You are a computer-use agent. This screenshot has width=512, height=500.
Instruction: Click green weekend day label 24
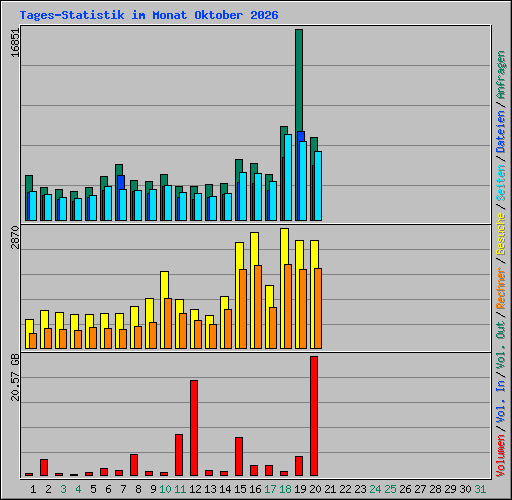pos(376,489)
